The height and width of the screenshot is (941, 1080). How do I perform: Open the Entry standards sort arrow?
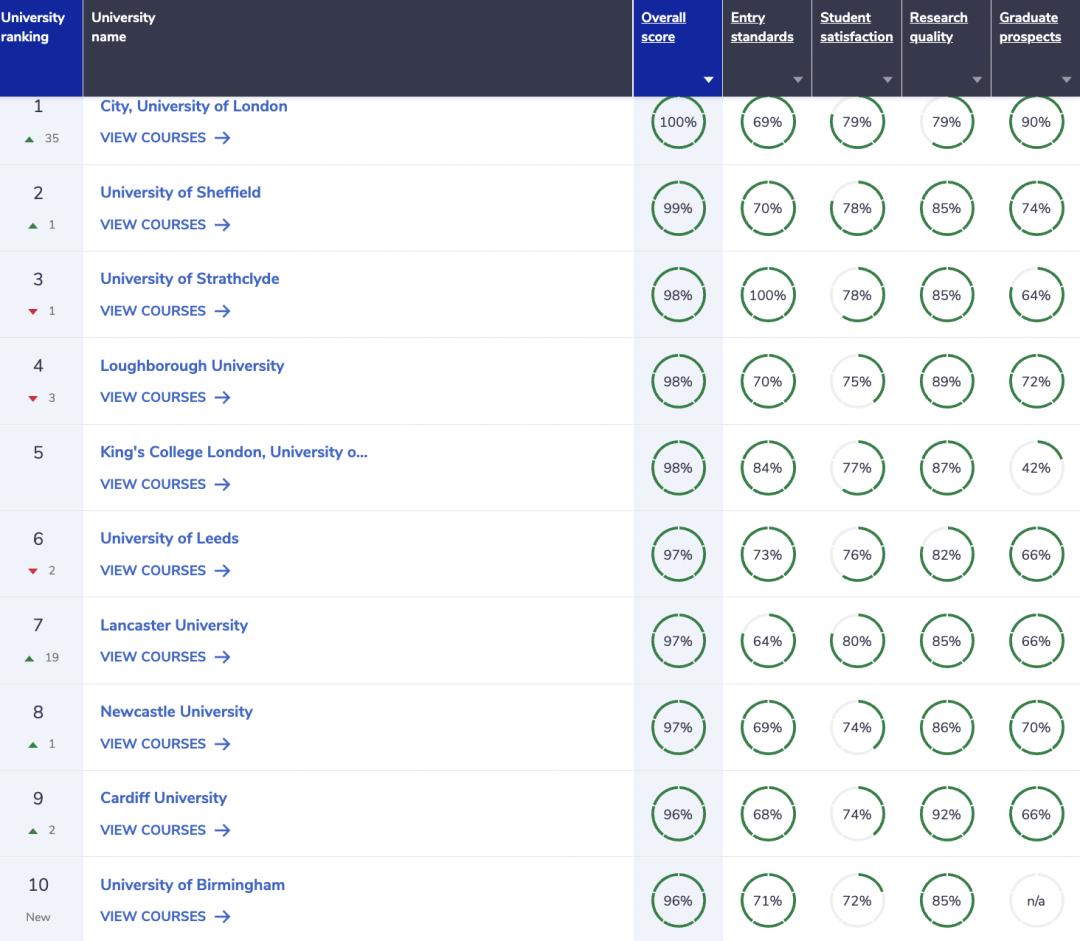tap(797, 80)
